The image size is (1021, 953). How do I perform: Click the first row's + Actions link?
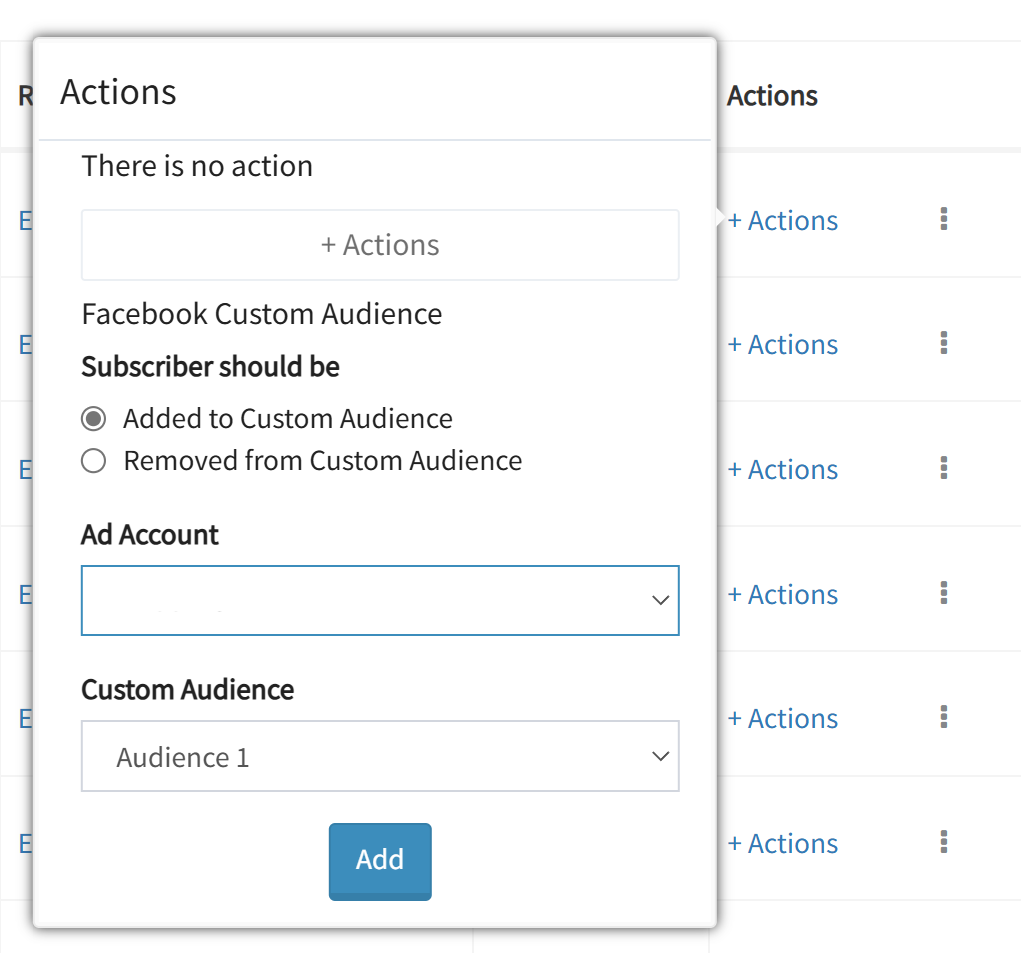coord(782,221)
